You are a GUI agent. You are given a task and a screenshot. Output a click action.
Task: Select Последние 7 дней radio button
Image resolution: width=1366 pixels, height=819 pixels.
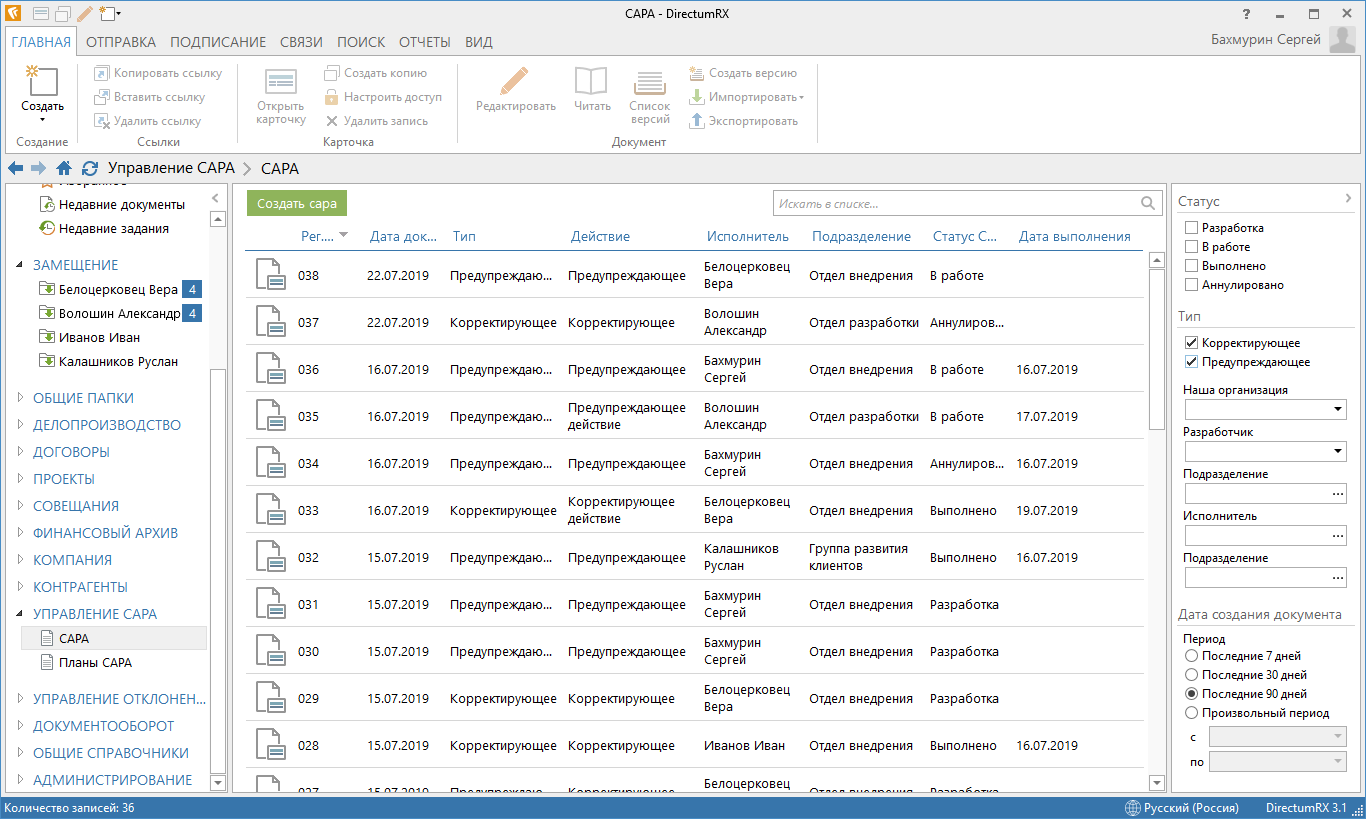click(x=1191, y=656)
